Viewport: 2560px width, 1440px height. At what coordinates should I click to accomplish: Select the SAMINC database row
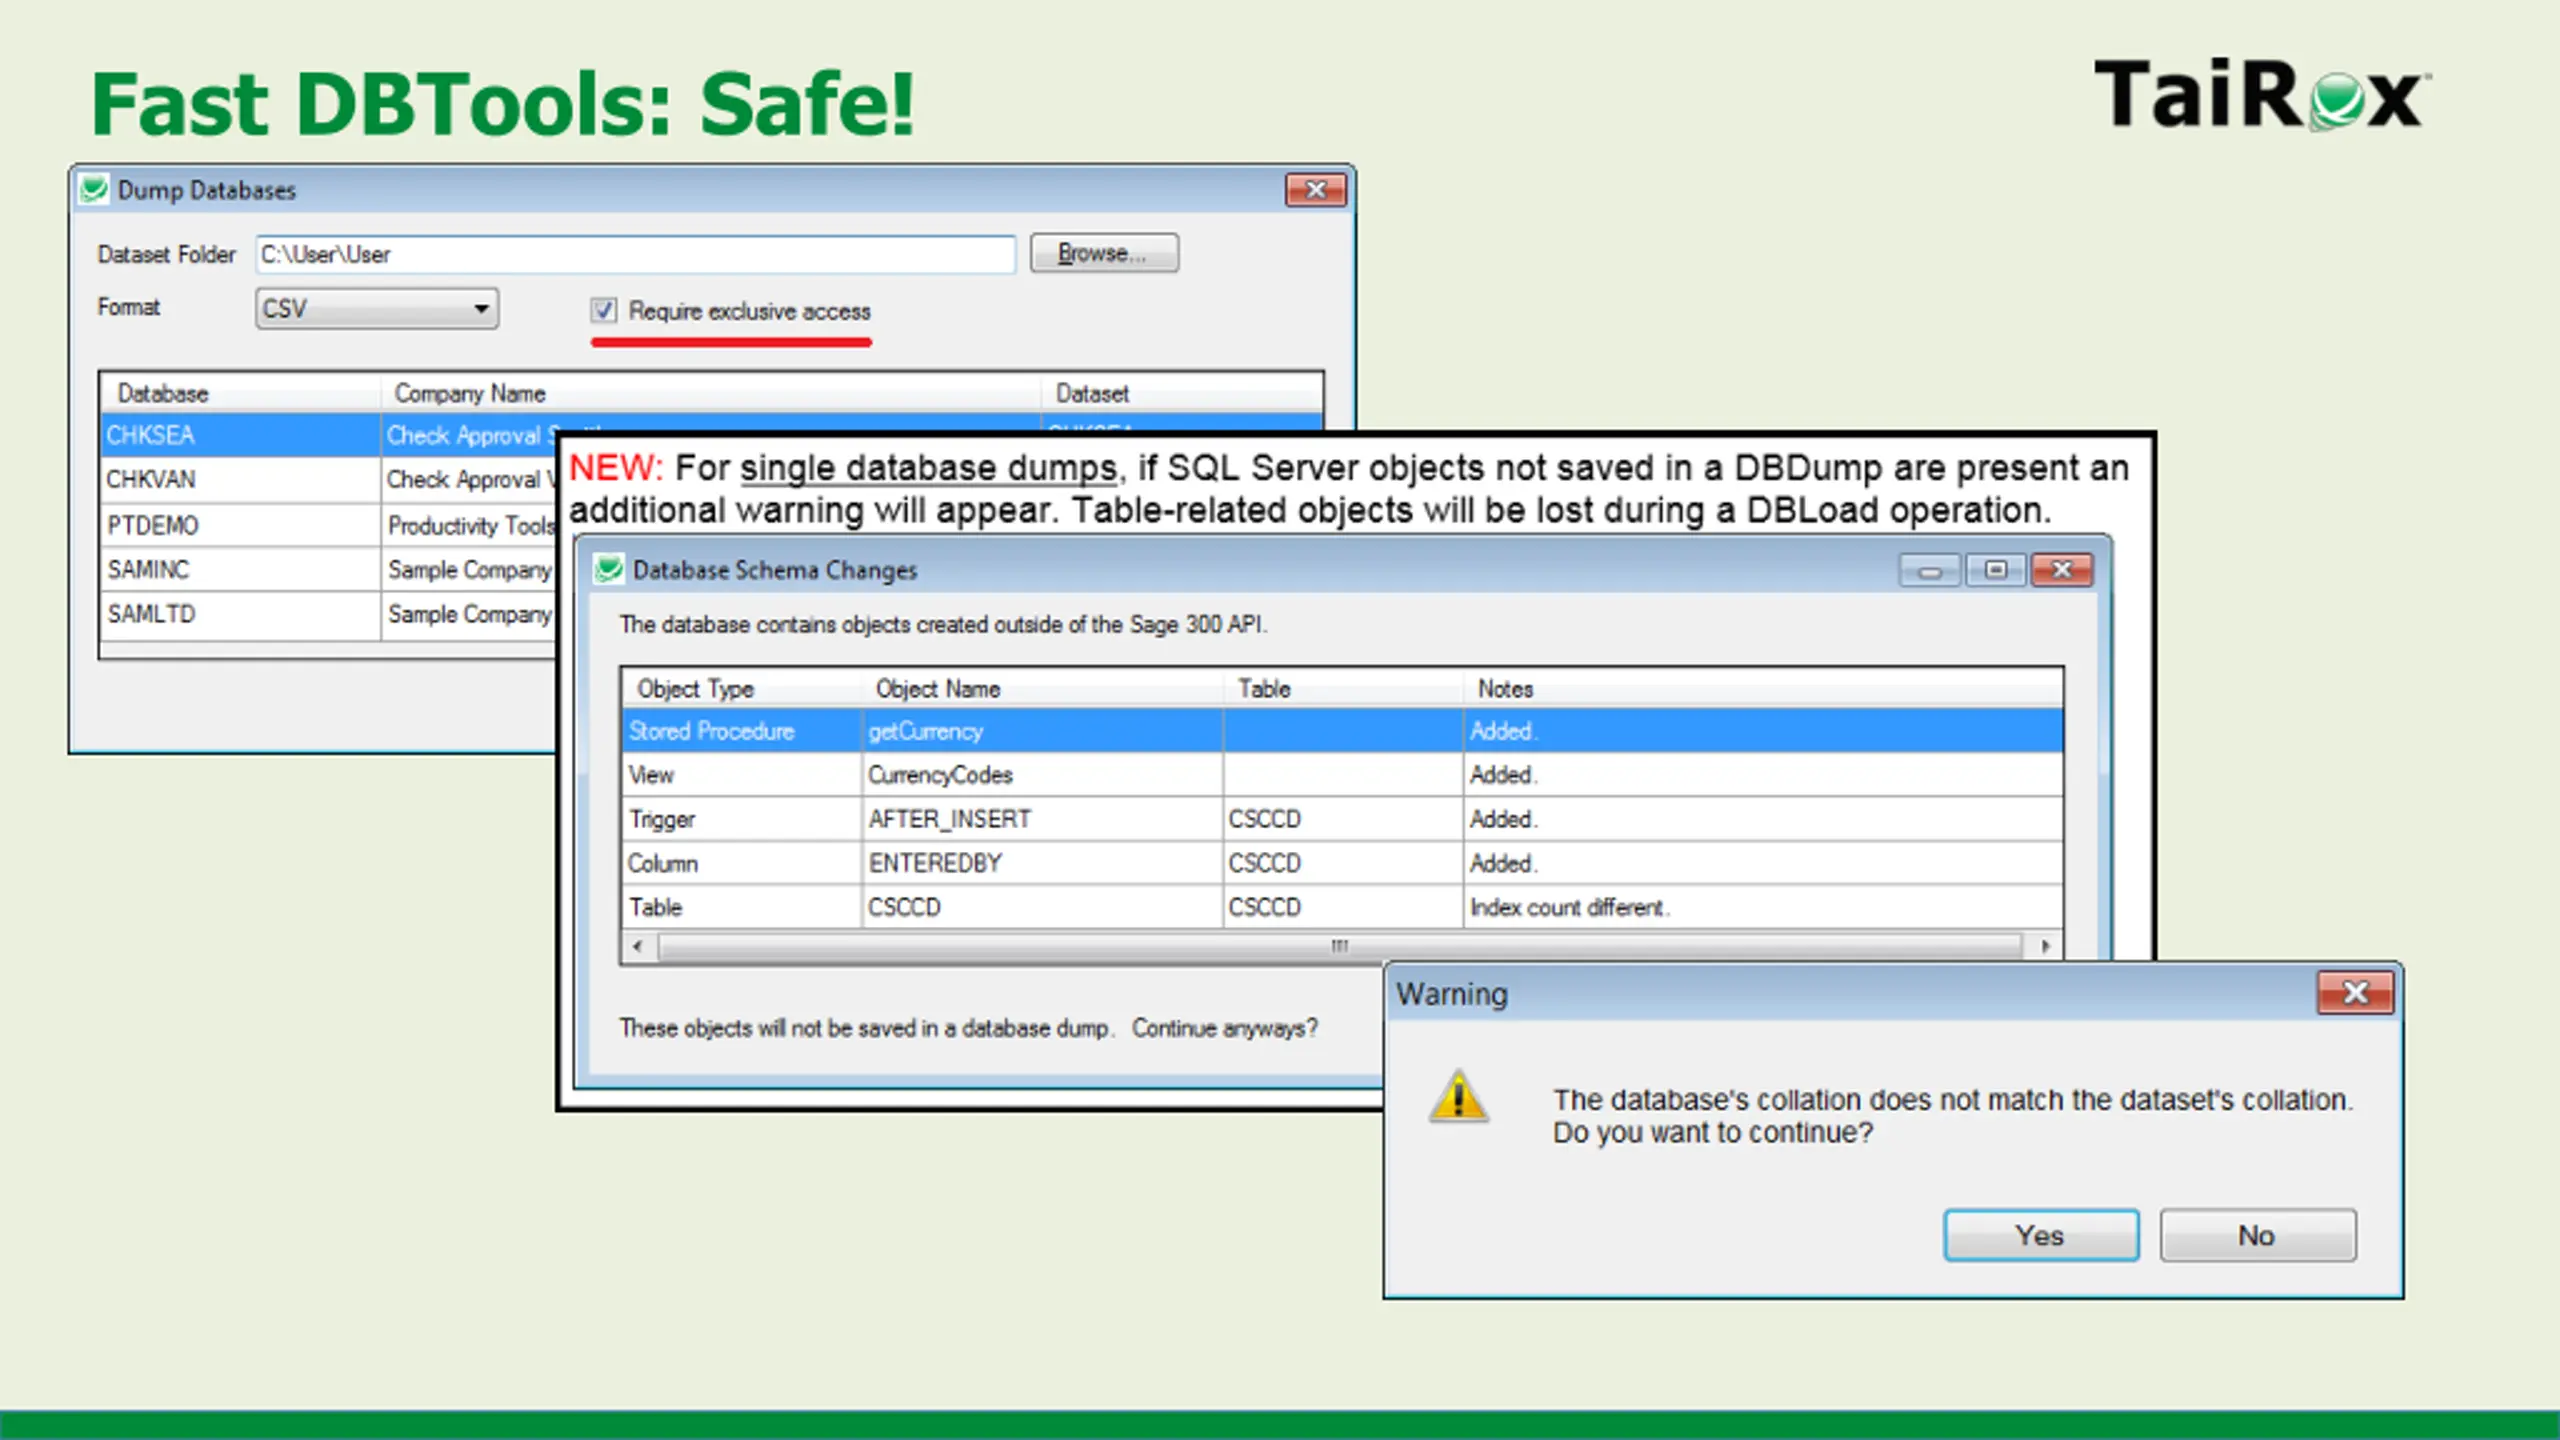coord(330,570)
